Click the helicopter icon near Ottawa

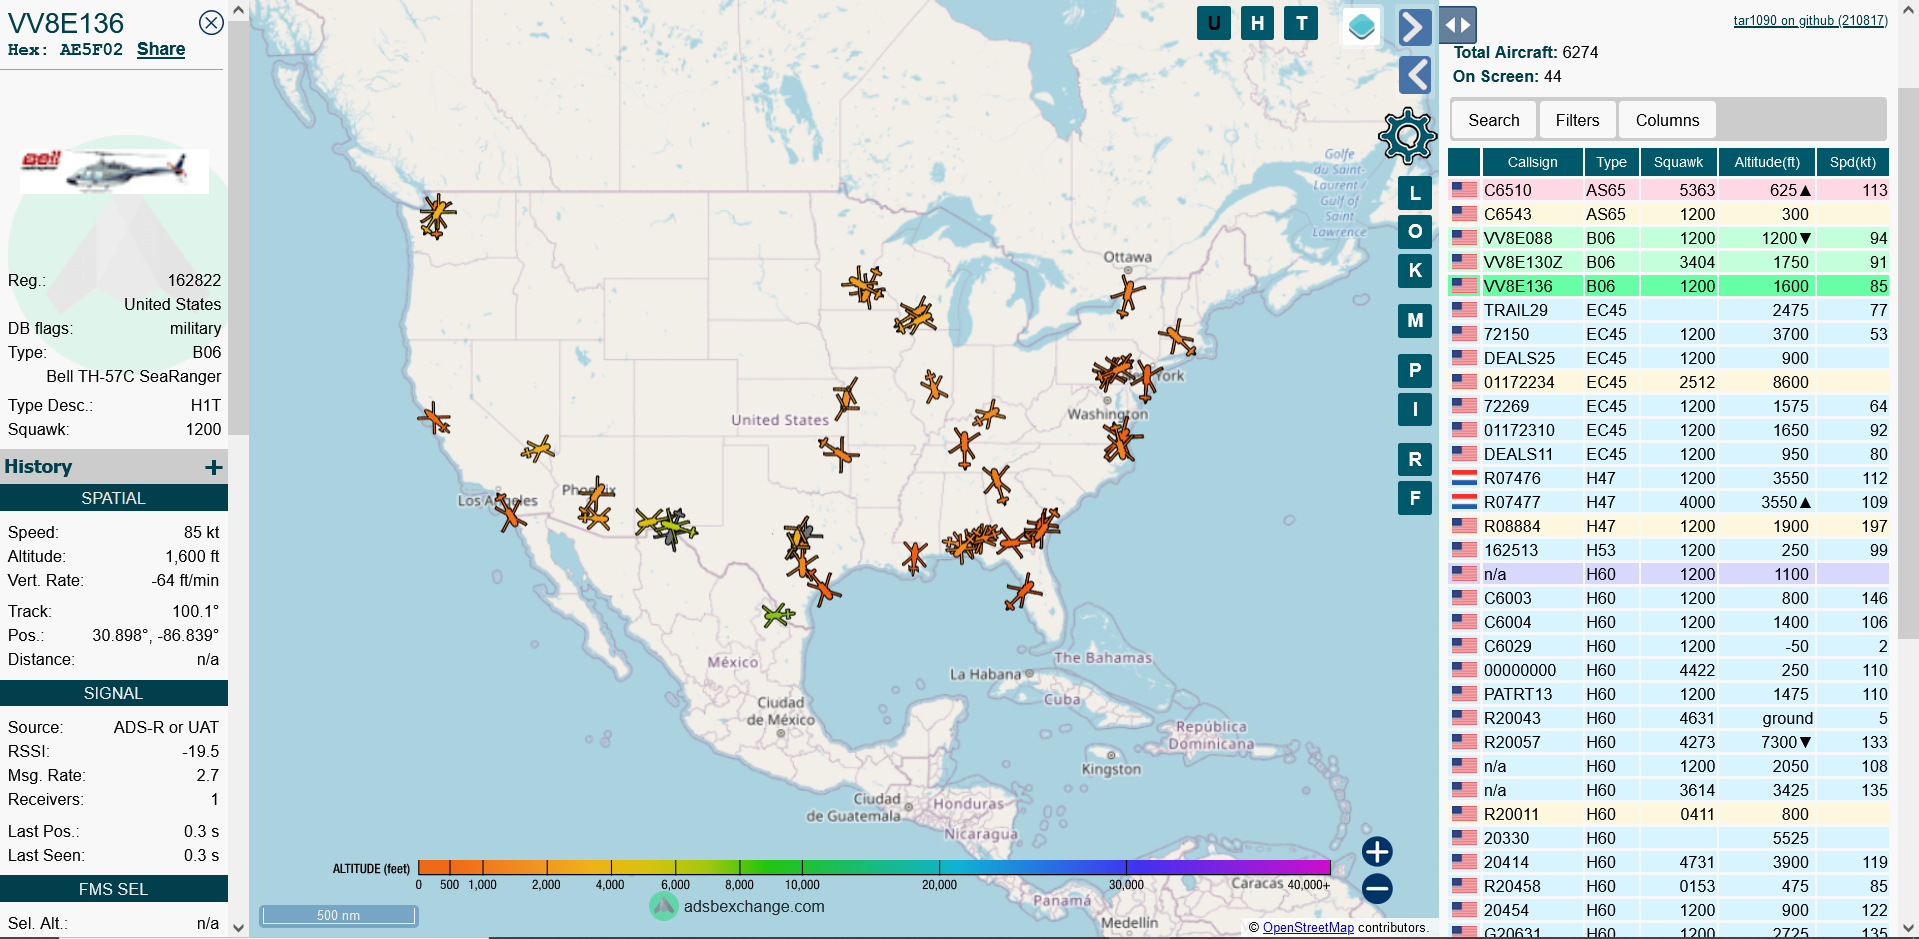pos(1128,296)
